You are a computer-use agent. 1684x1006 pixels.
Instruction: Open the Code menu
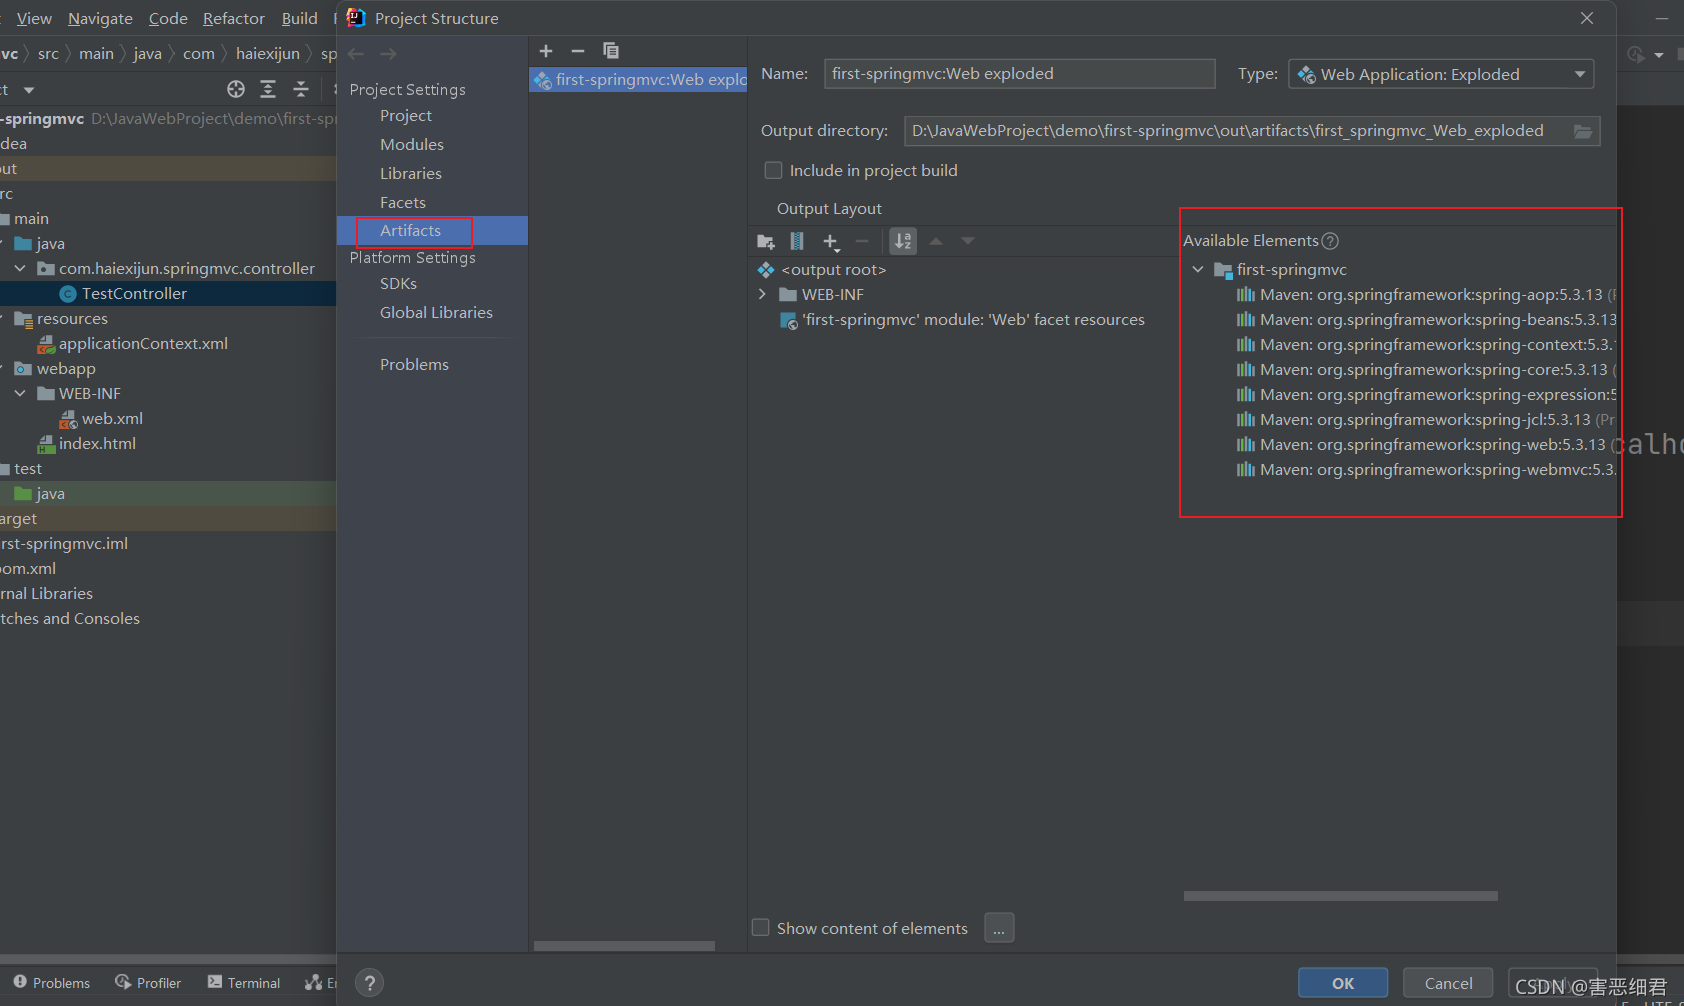(168, 18)
